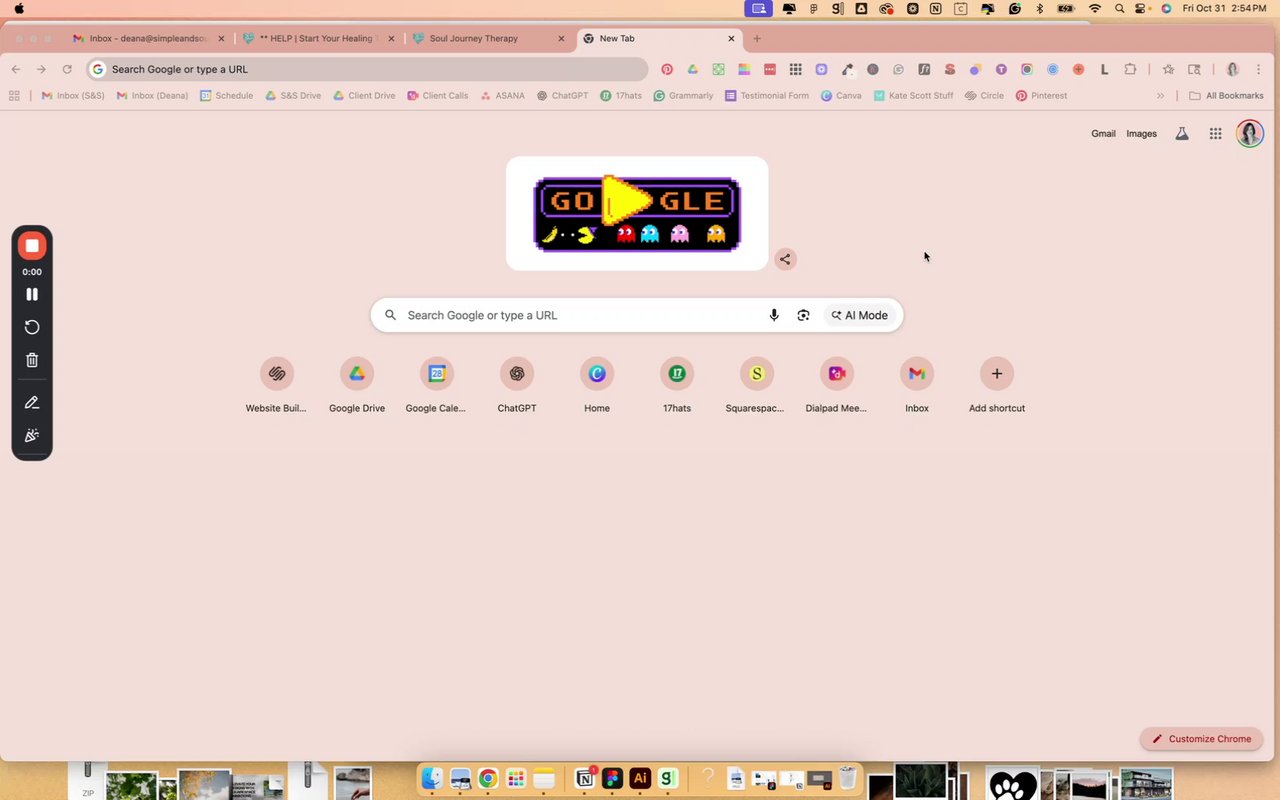Open the Inbox shortcut tile
This screenshot has height=800, width=1280.
pyautogui.click(x=917, y=384)
